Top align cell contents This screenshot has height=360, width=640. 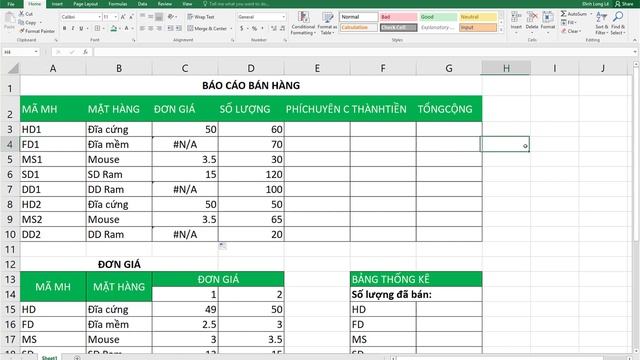click(x=142, y=17)
